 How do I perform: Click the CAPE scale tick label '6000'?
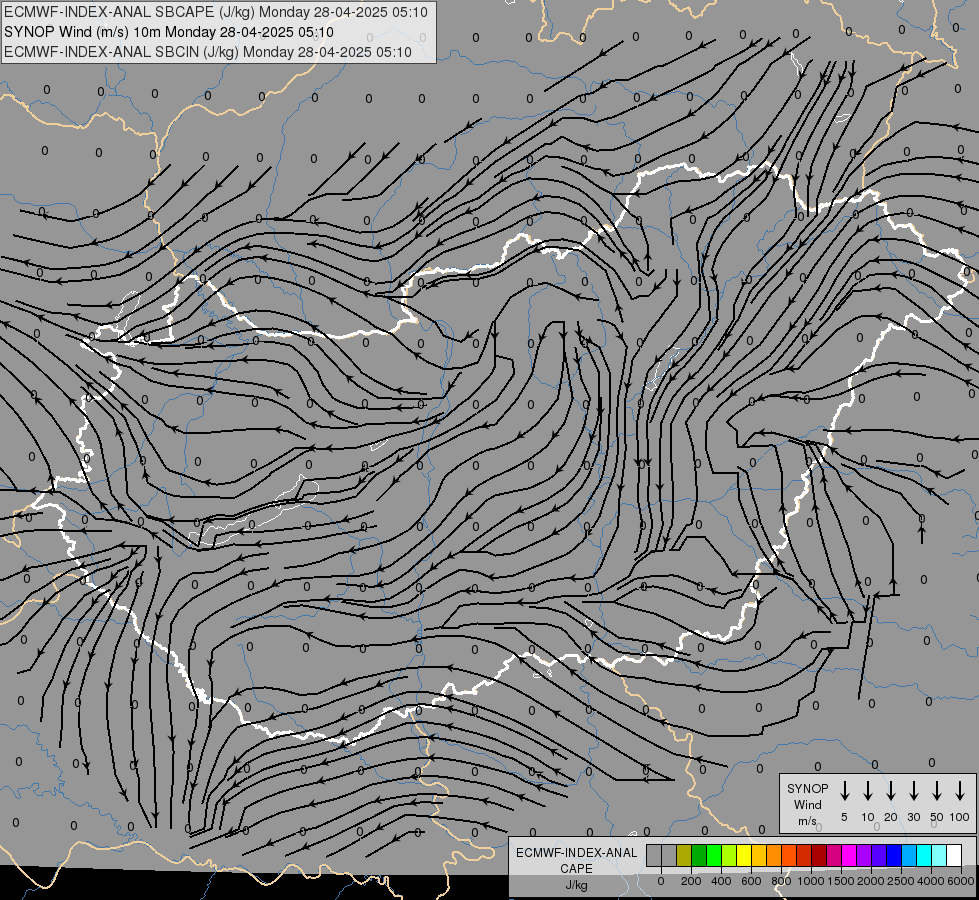coord(960,881)
